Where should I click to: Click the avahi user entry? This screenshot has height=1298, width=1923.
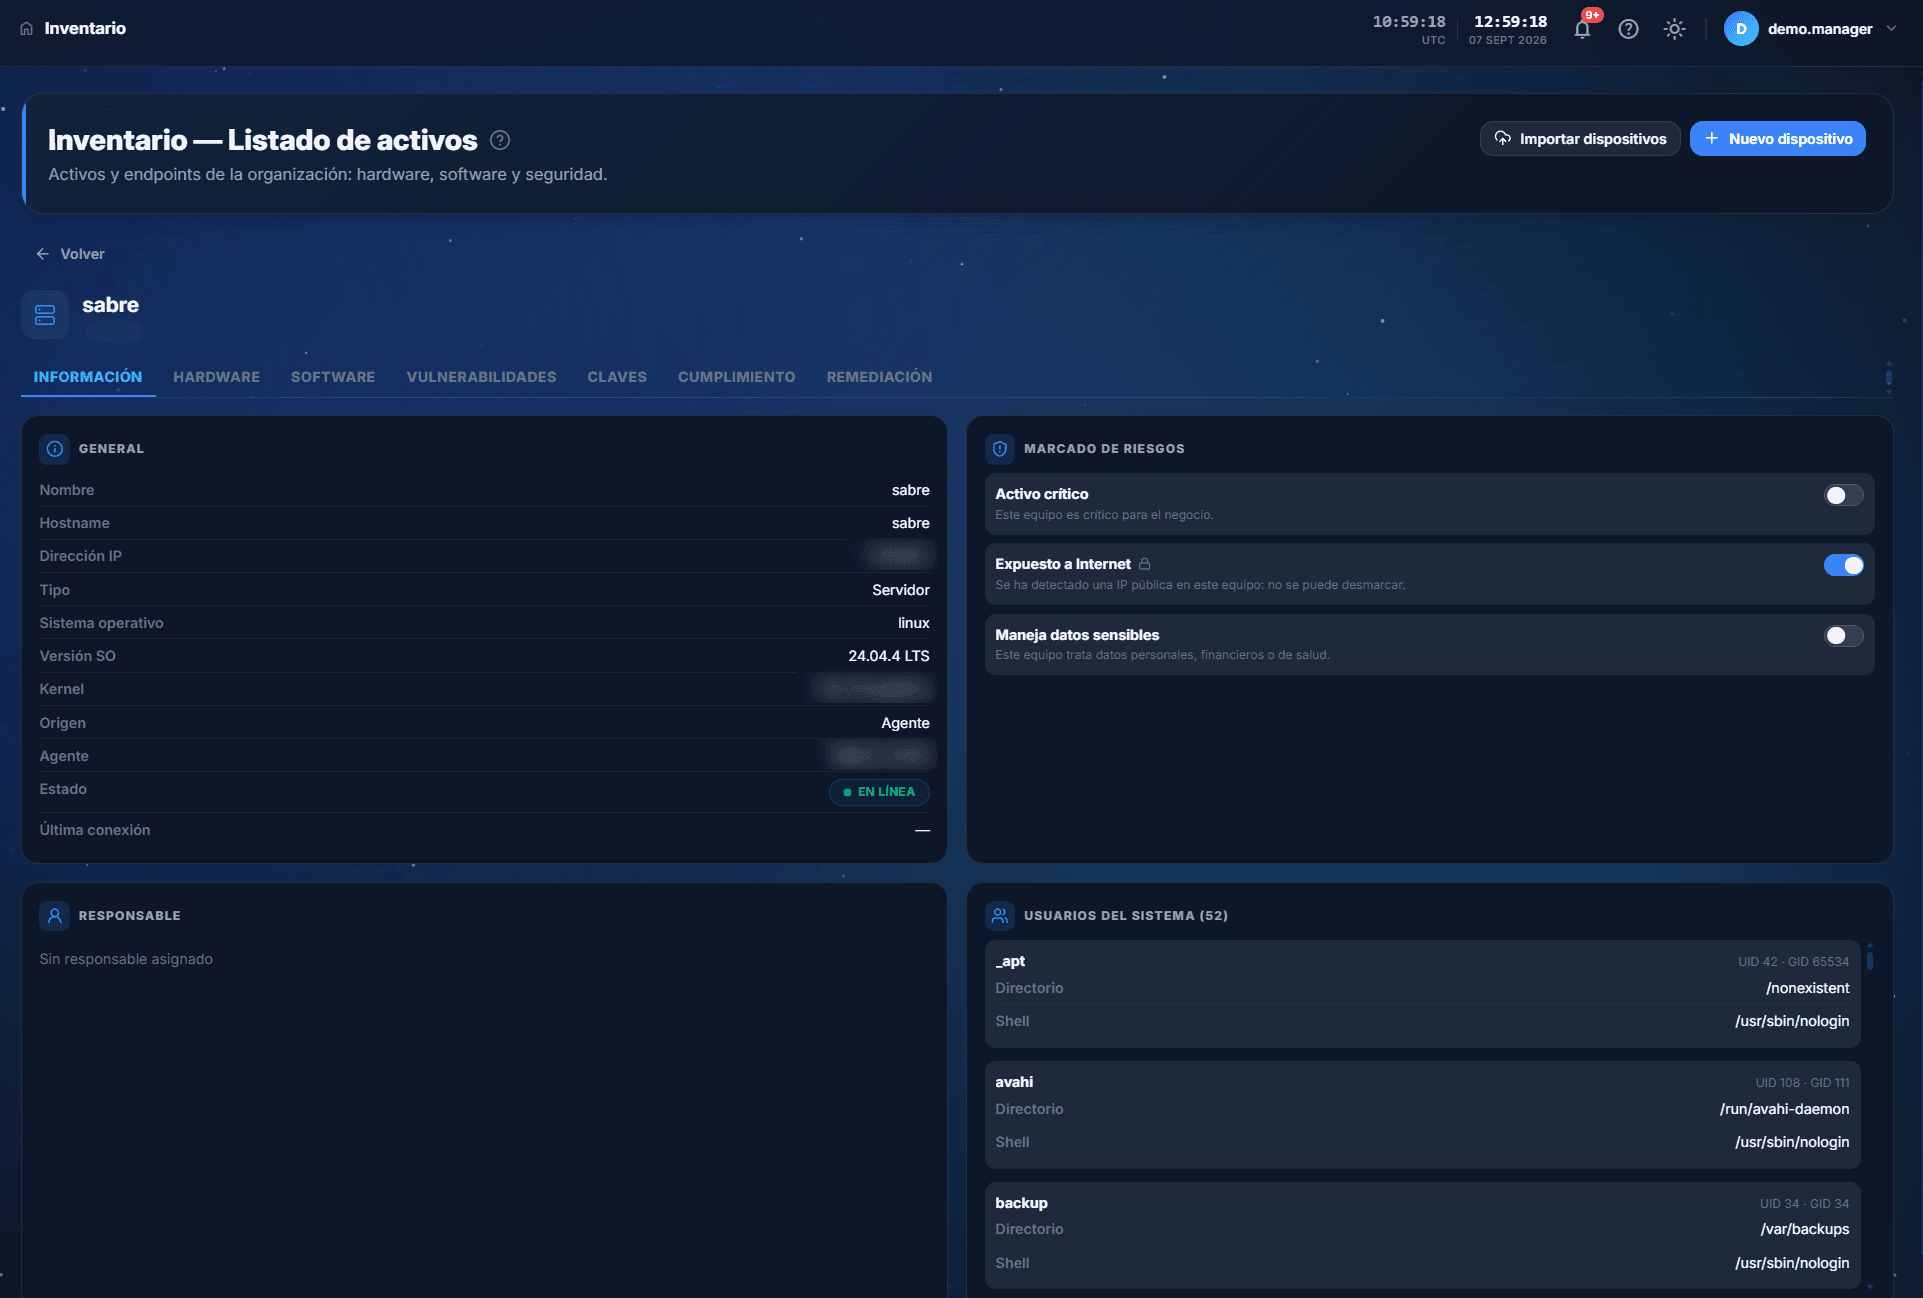click(x=1422, y=1115)
